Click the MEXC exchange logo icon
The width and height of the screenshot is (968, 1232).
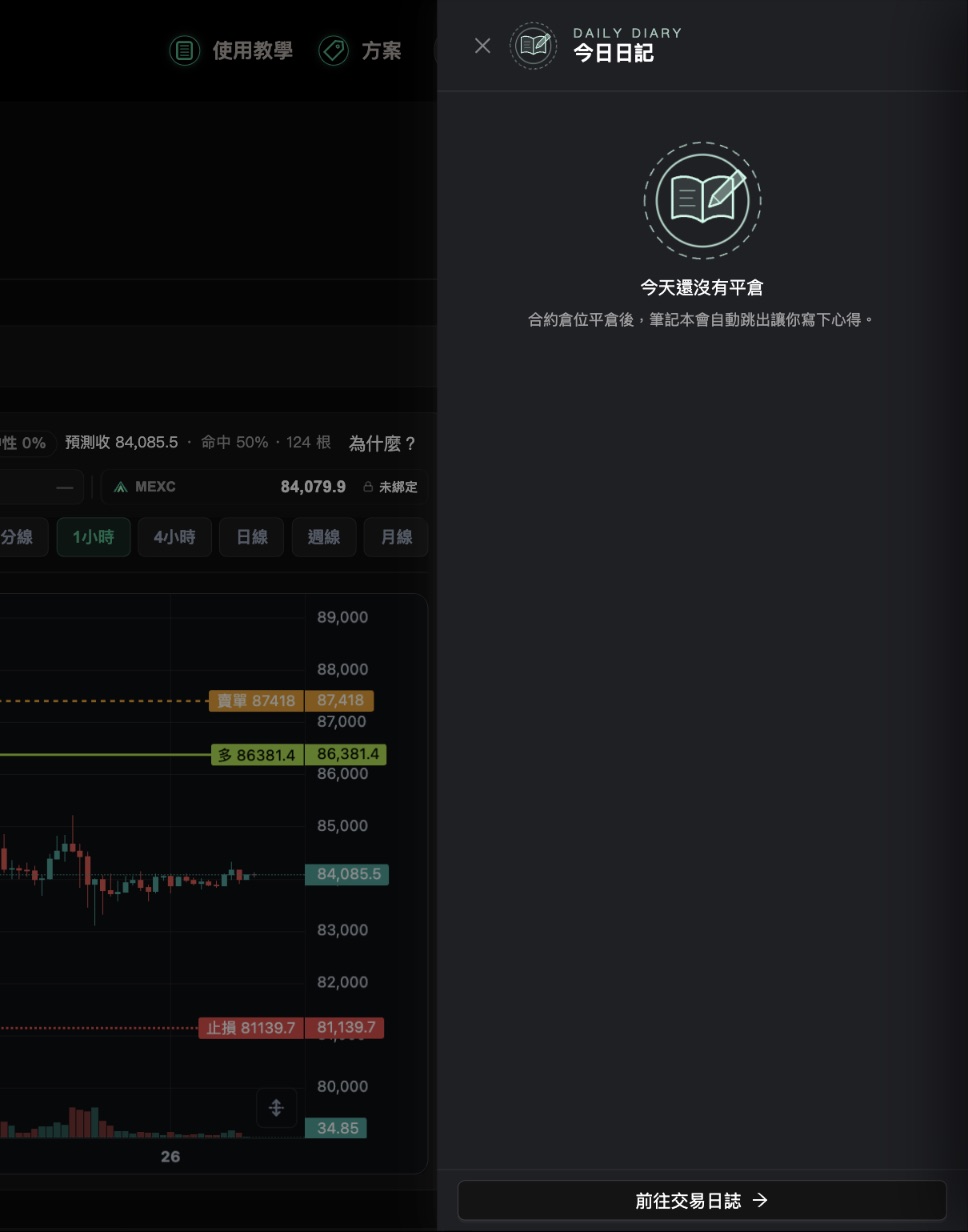point(121,487)
